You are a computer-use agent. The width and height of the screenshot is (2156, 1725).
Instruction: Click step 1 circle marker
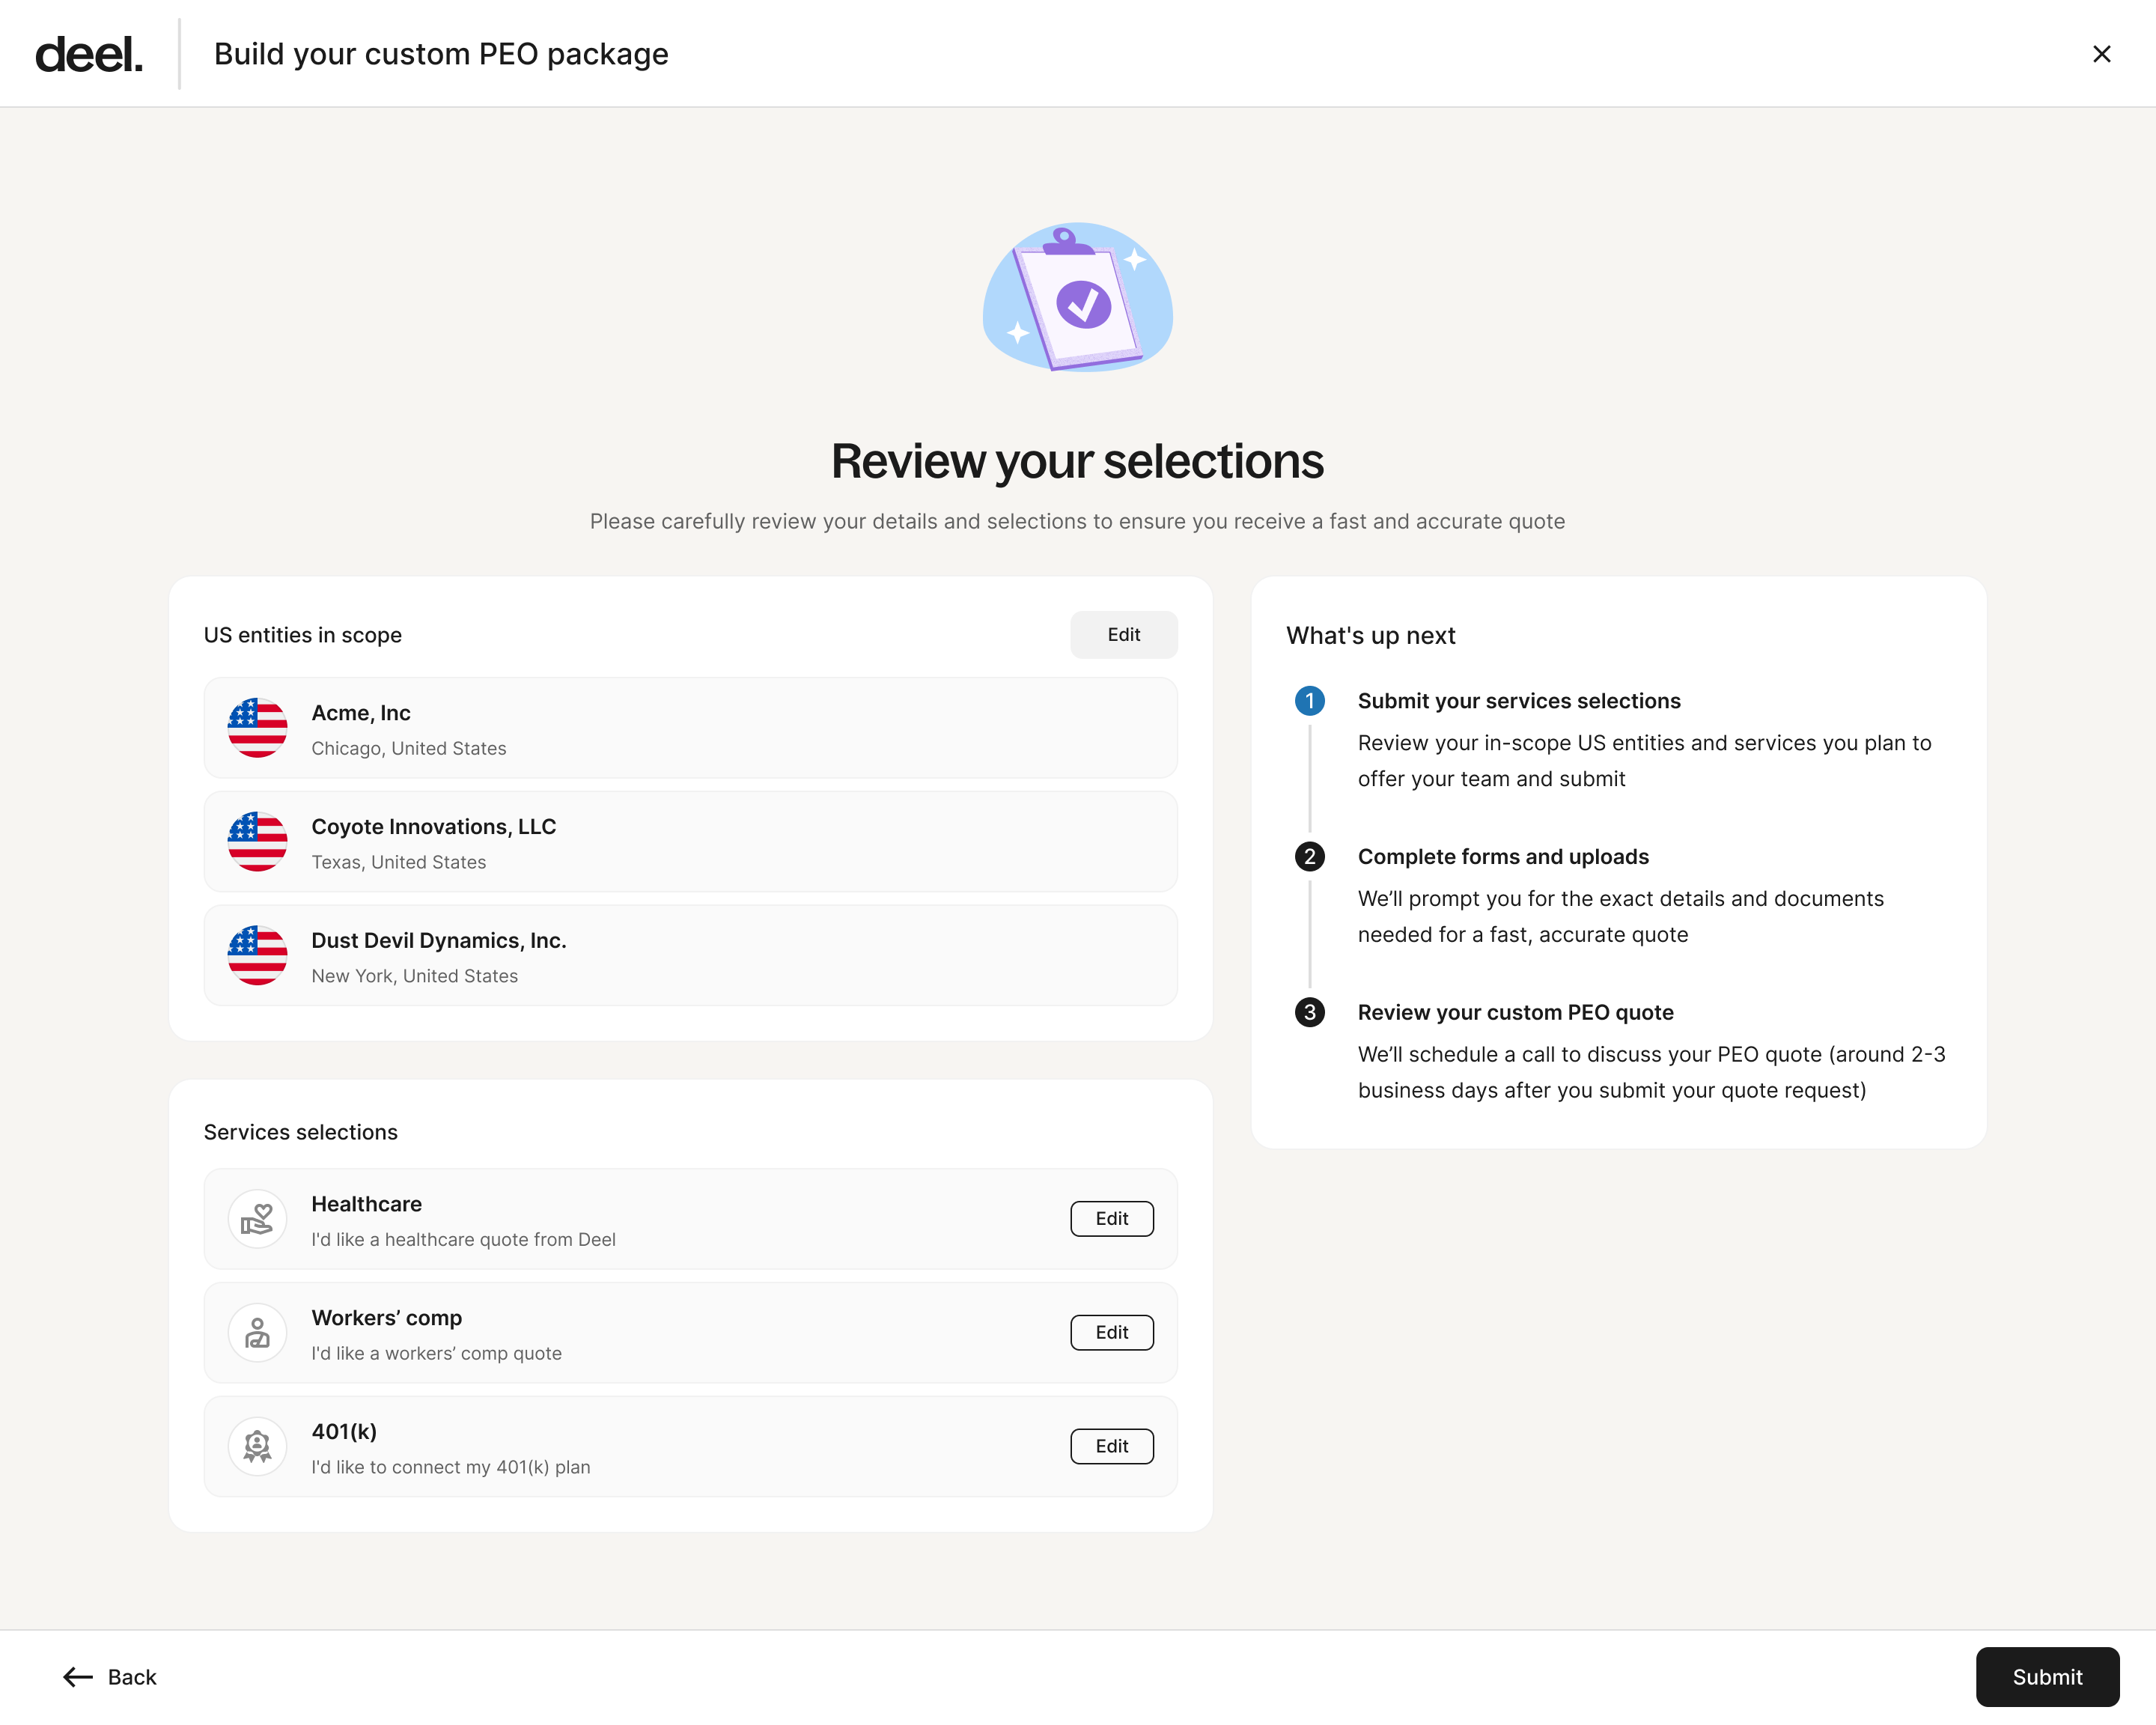[1309, 701]
